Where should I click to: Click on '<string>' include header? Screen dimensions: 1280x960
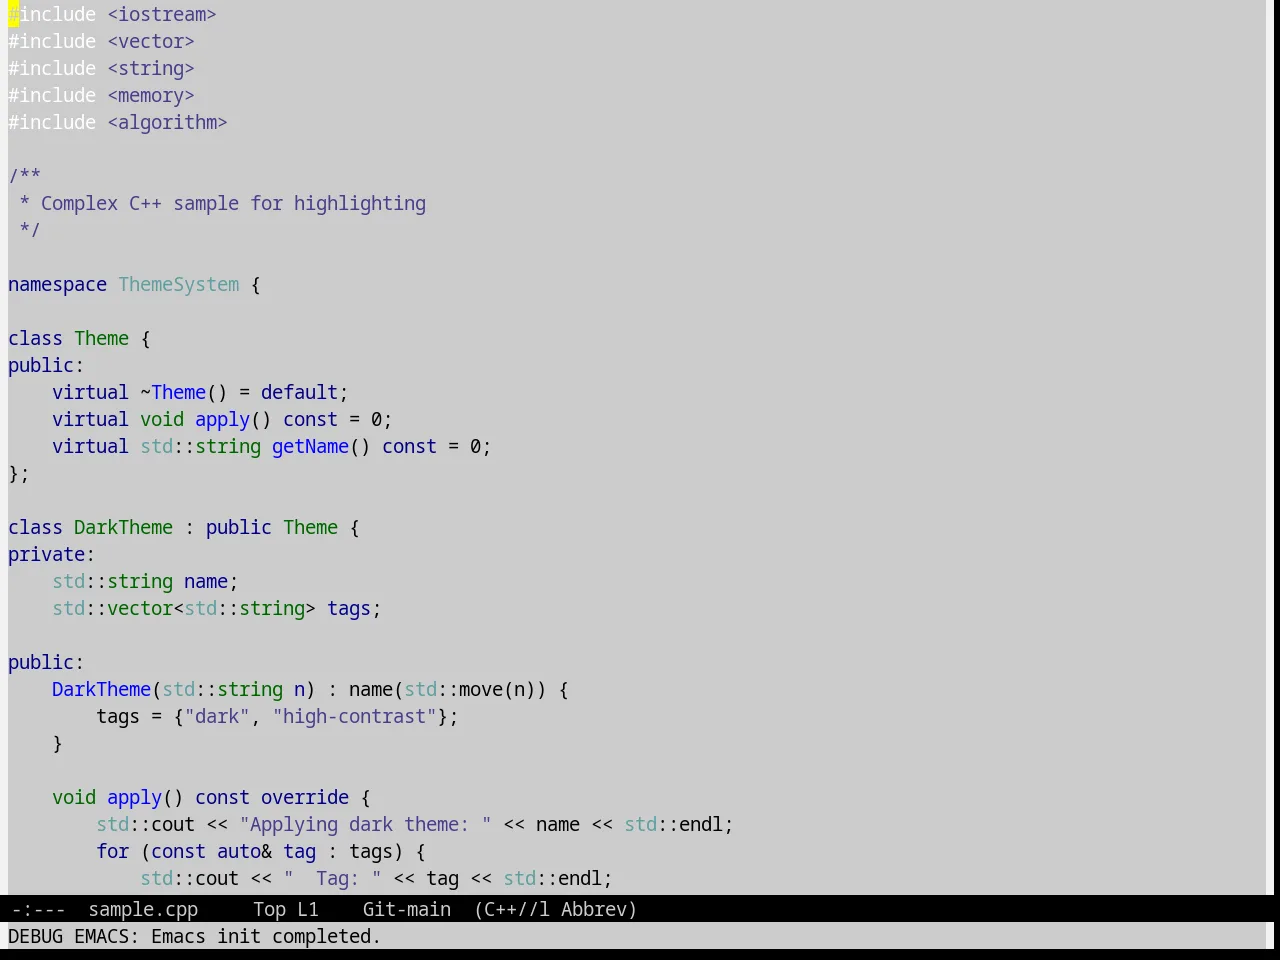point(151,68)
